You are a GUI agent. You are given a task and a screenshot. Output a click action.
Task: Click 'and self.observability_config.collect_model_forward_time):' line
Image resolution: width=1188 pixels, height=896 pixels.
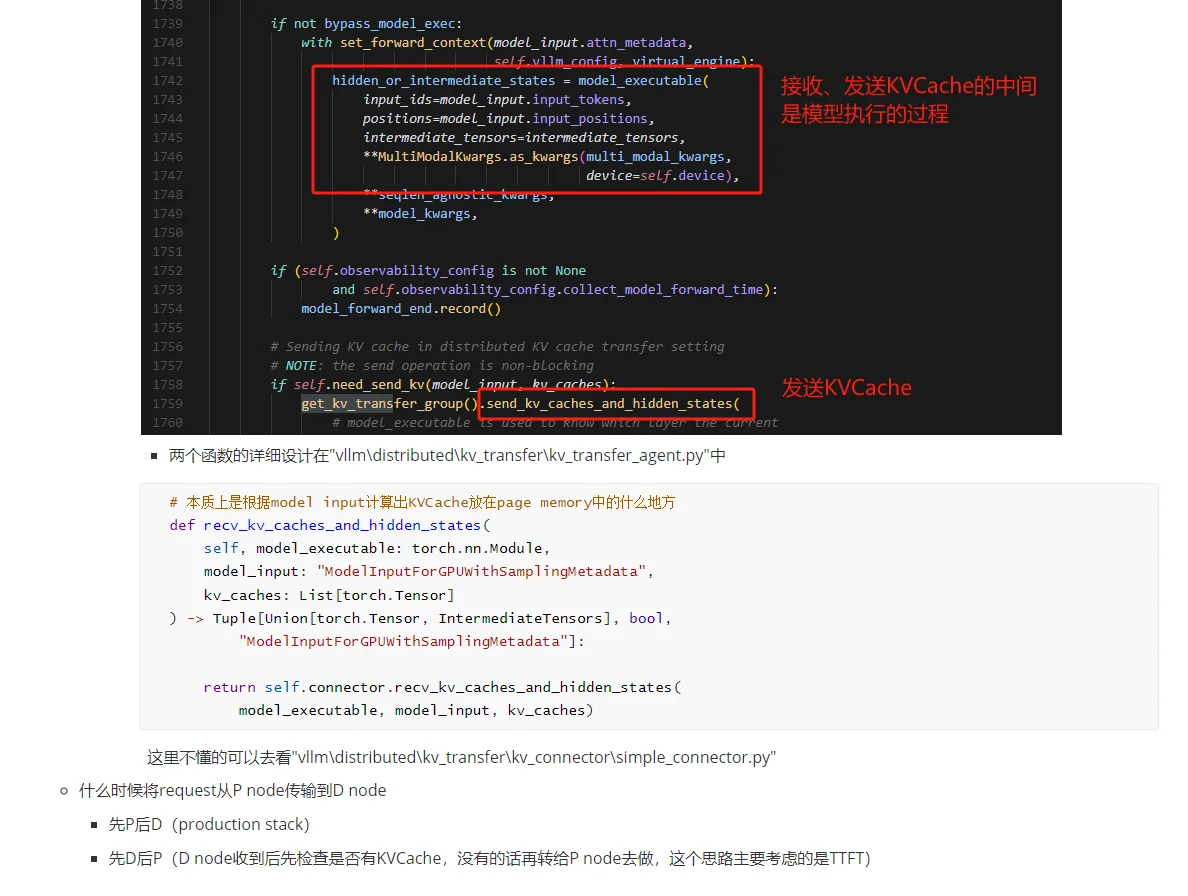coord(555,289)
